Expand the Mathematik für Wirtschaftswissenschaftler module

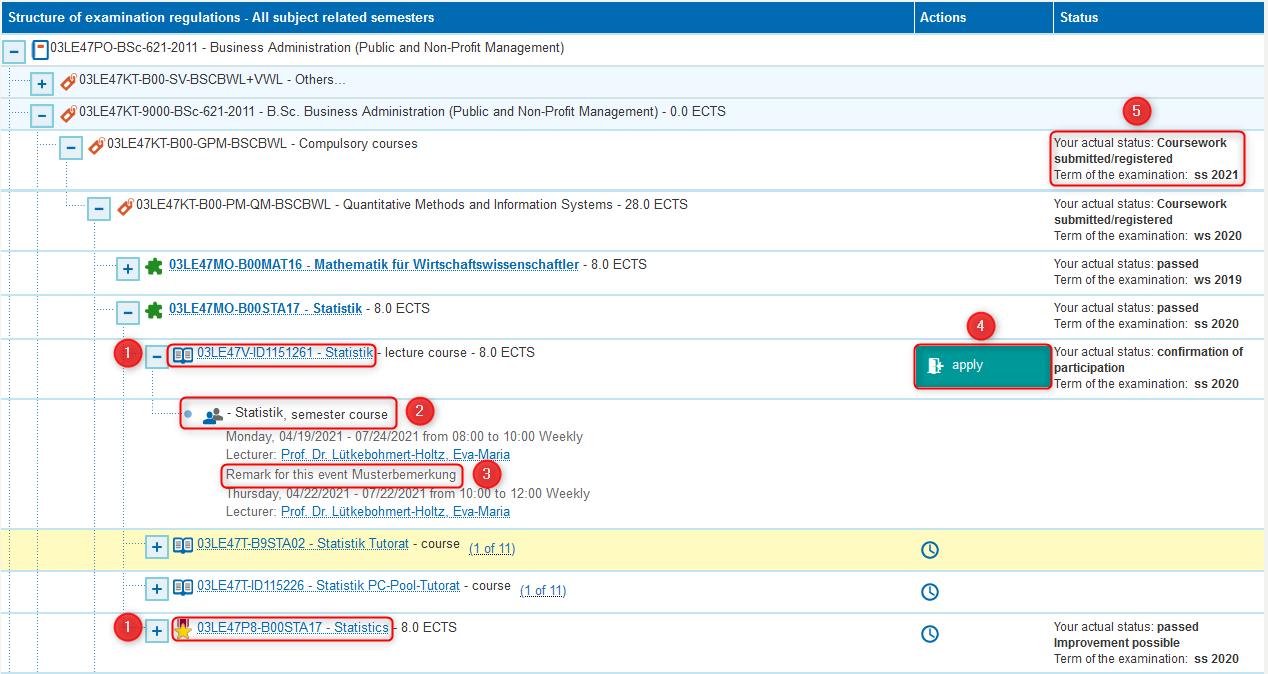[128, 269]
